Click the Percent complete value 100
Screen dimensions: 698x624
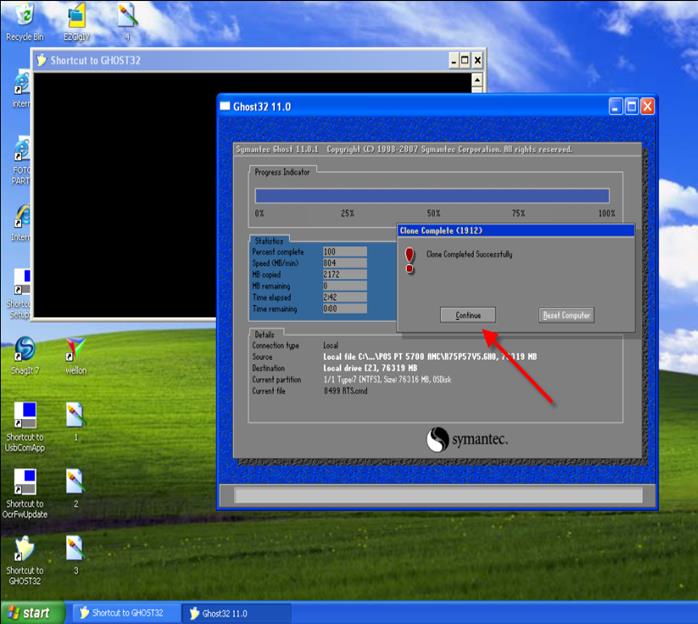coord(345,251)
